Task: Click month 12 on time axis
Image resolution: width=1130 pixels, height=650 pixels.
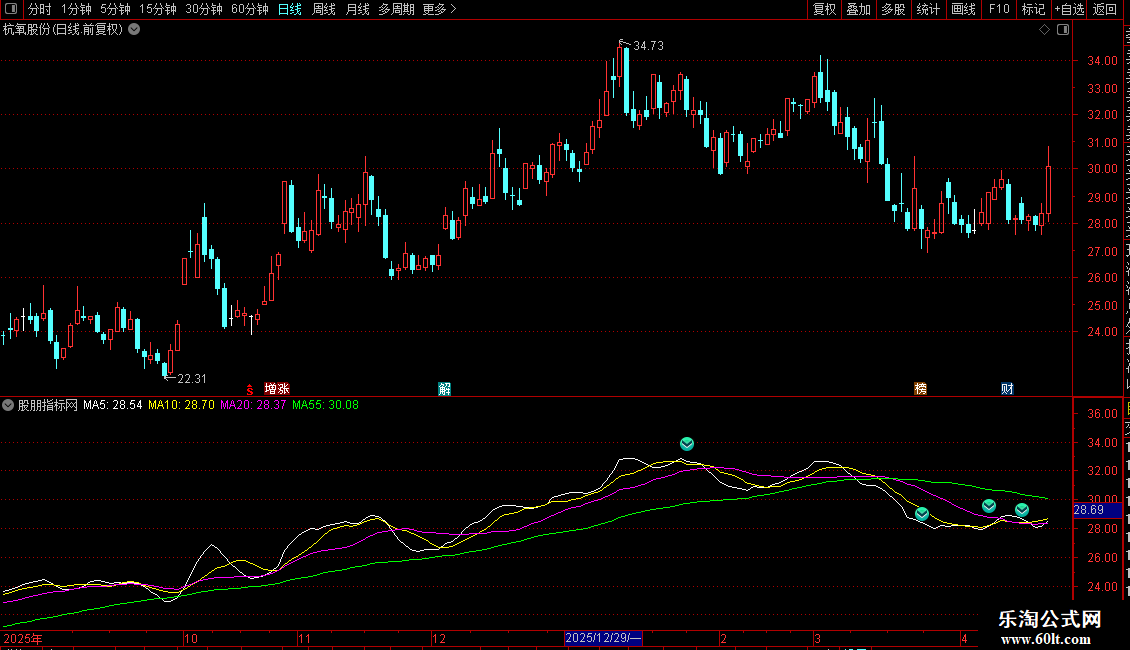Action: click(x=439, y=638)
